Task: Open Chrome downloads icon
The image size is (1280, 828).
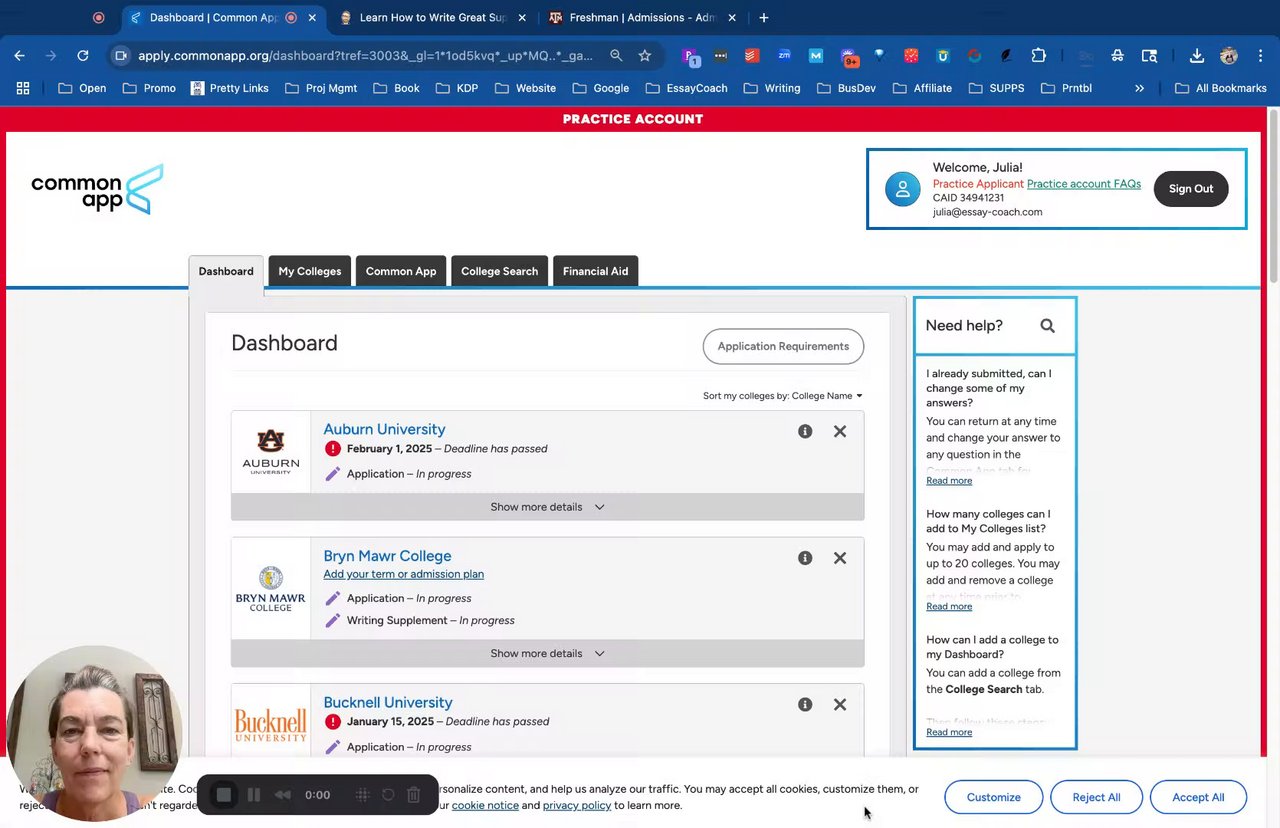Action: pyautogui.click(x=1197, y=56)
